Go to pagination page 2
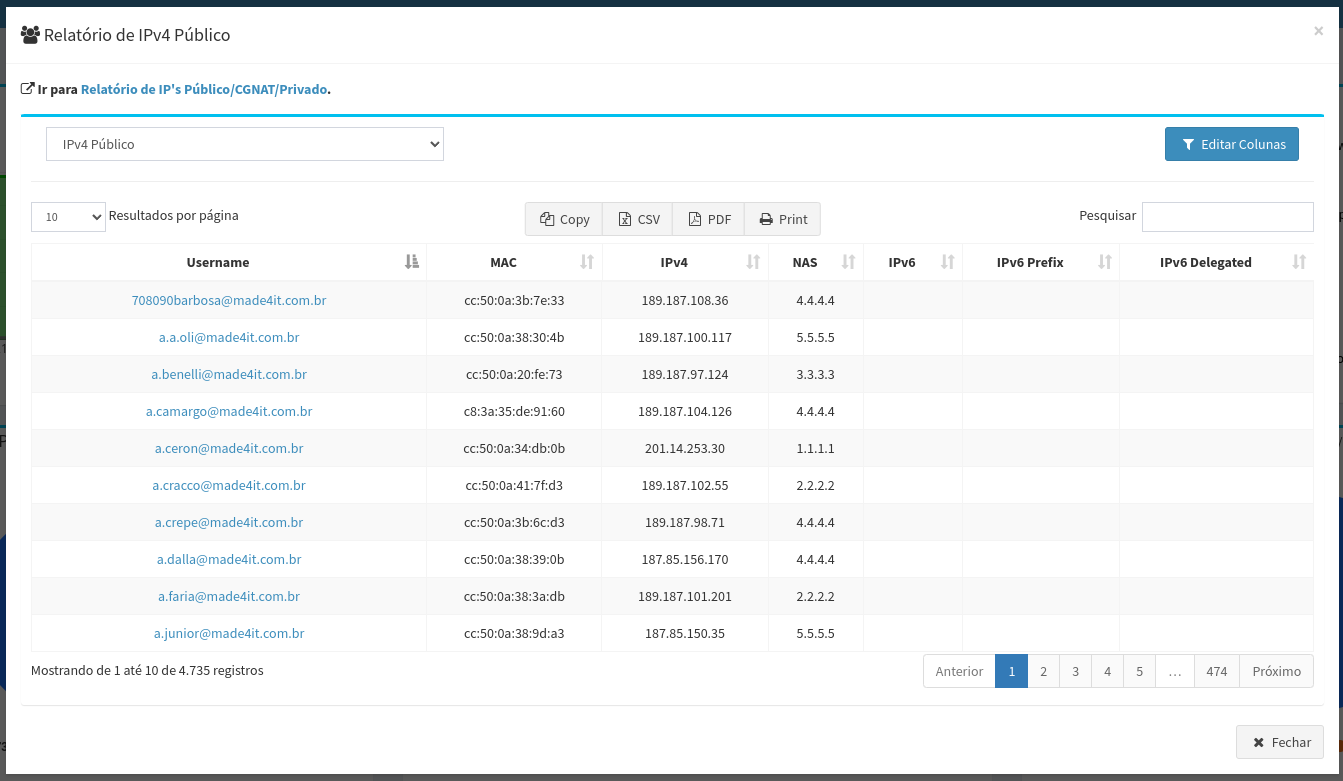Screen dimensions: 1343x781 point(1043,671)
